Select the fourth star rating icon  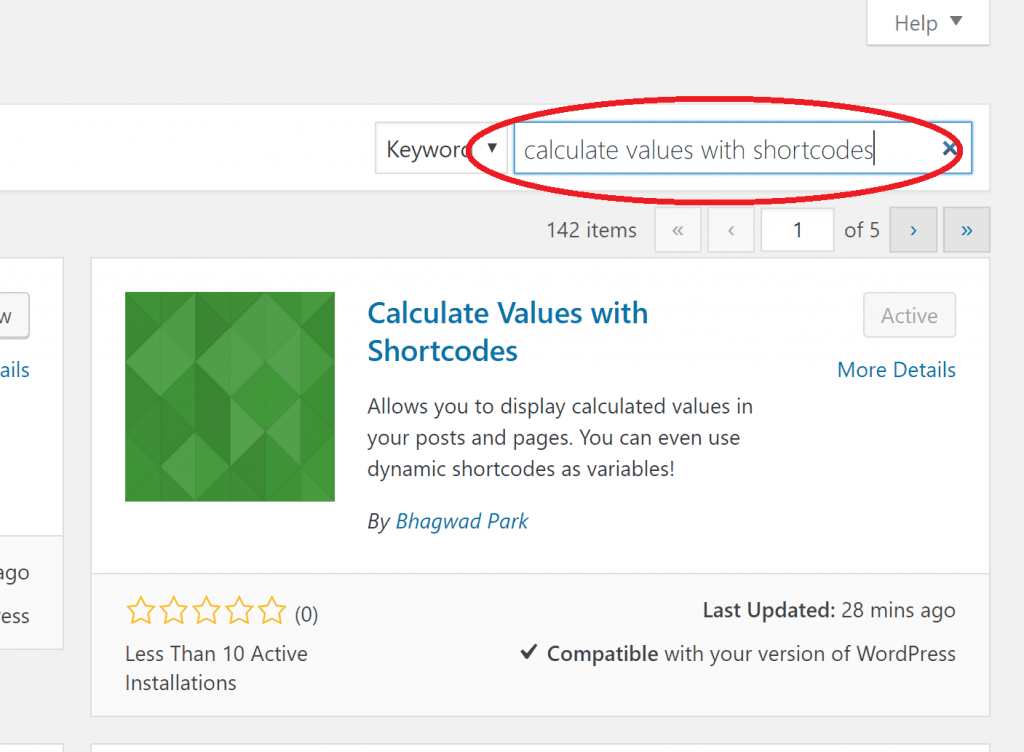click(238, 611)
